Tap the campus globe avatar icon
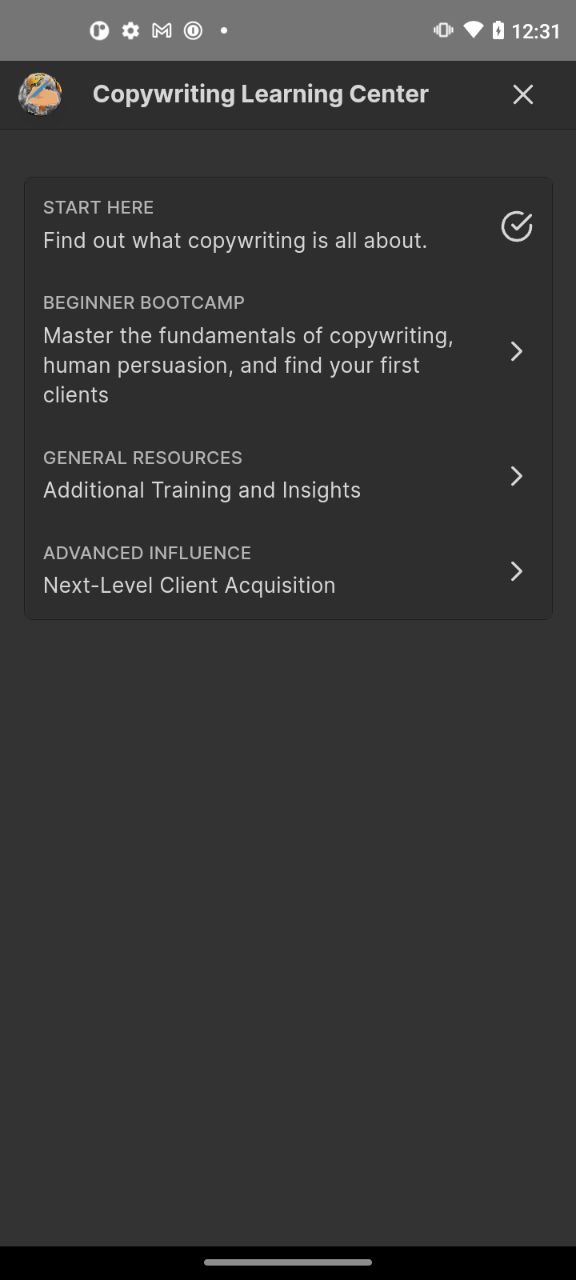This screenshot has height=1280, width=576. point(40,94)
